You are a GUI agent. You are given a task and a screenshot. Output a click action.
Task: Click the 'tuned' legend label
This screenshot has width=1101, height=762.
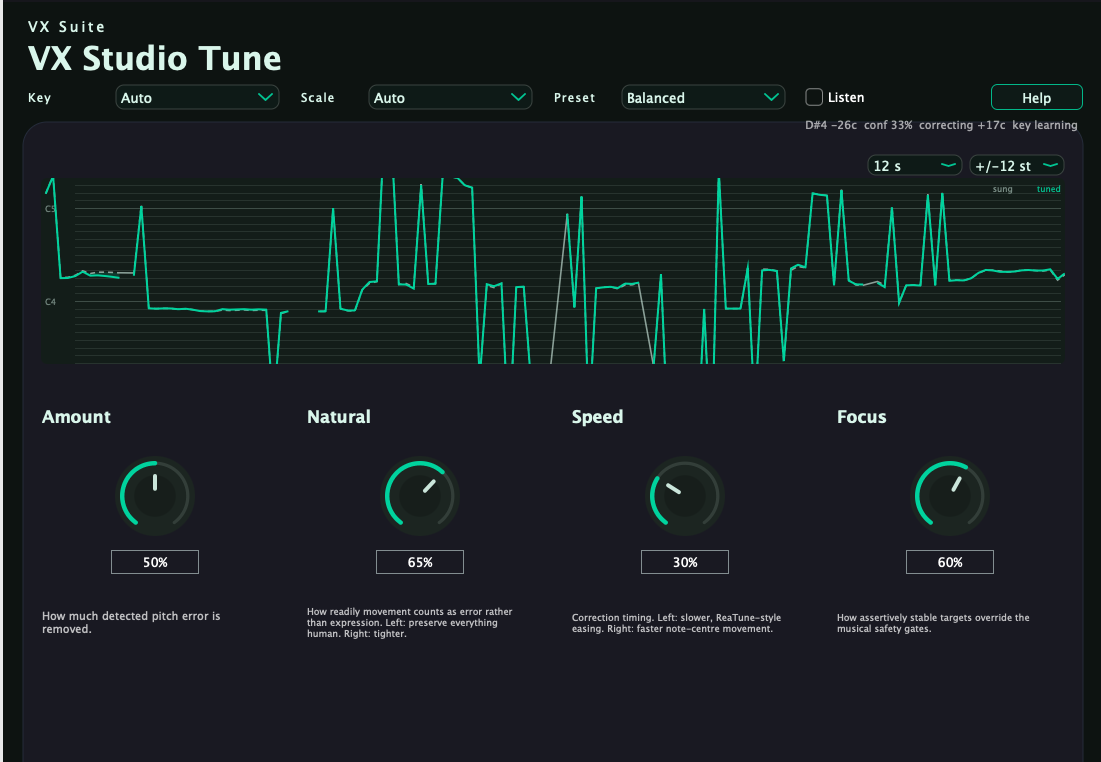click(1048, 189)
